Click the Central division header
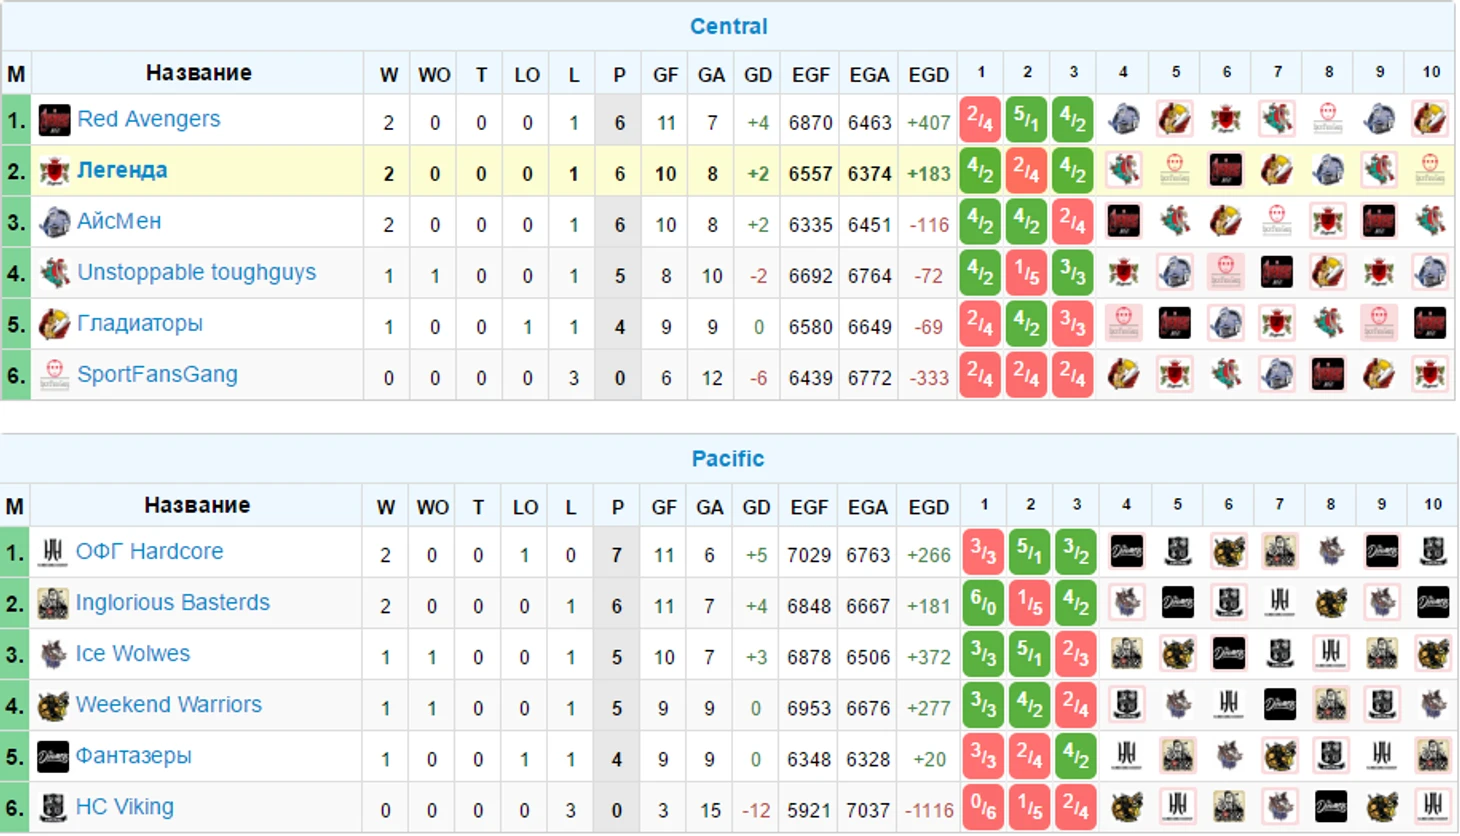The width and height of the screenshot is (1460, 836). [729, 27]
